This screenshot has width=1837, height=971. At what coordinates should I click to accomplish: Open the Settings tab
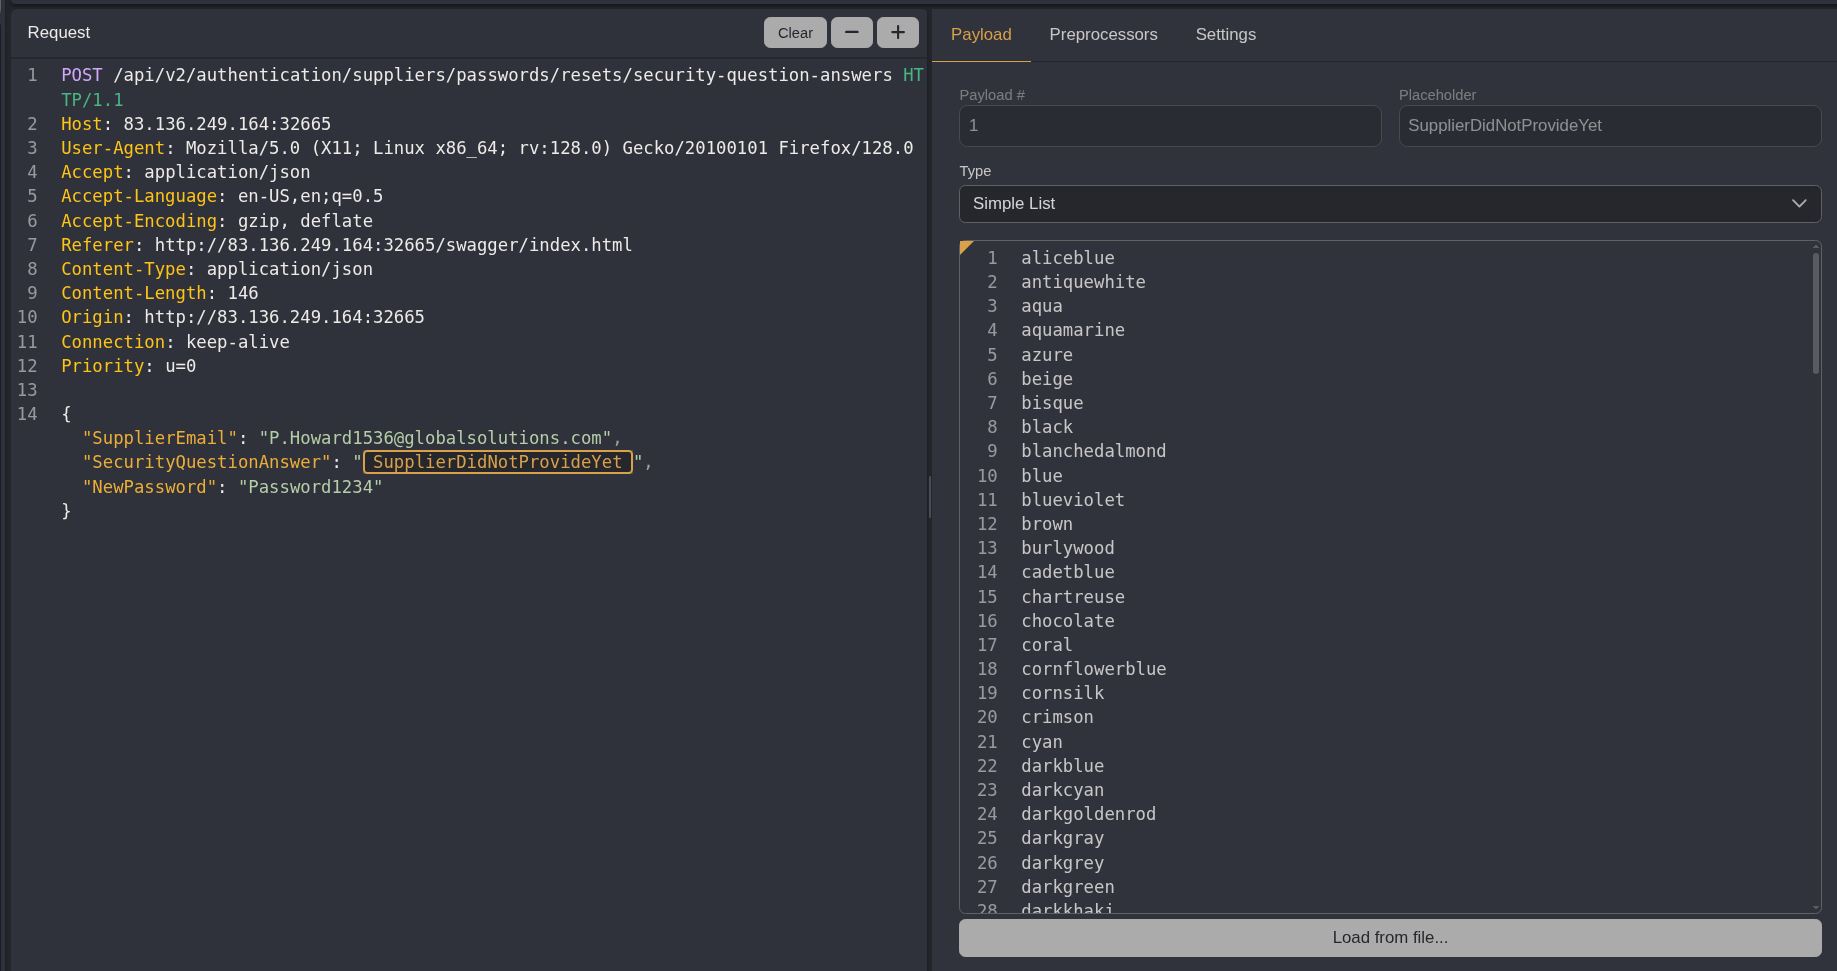[1225, 34]
